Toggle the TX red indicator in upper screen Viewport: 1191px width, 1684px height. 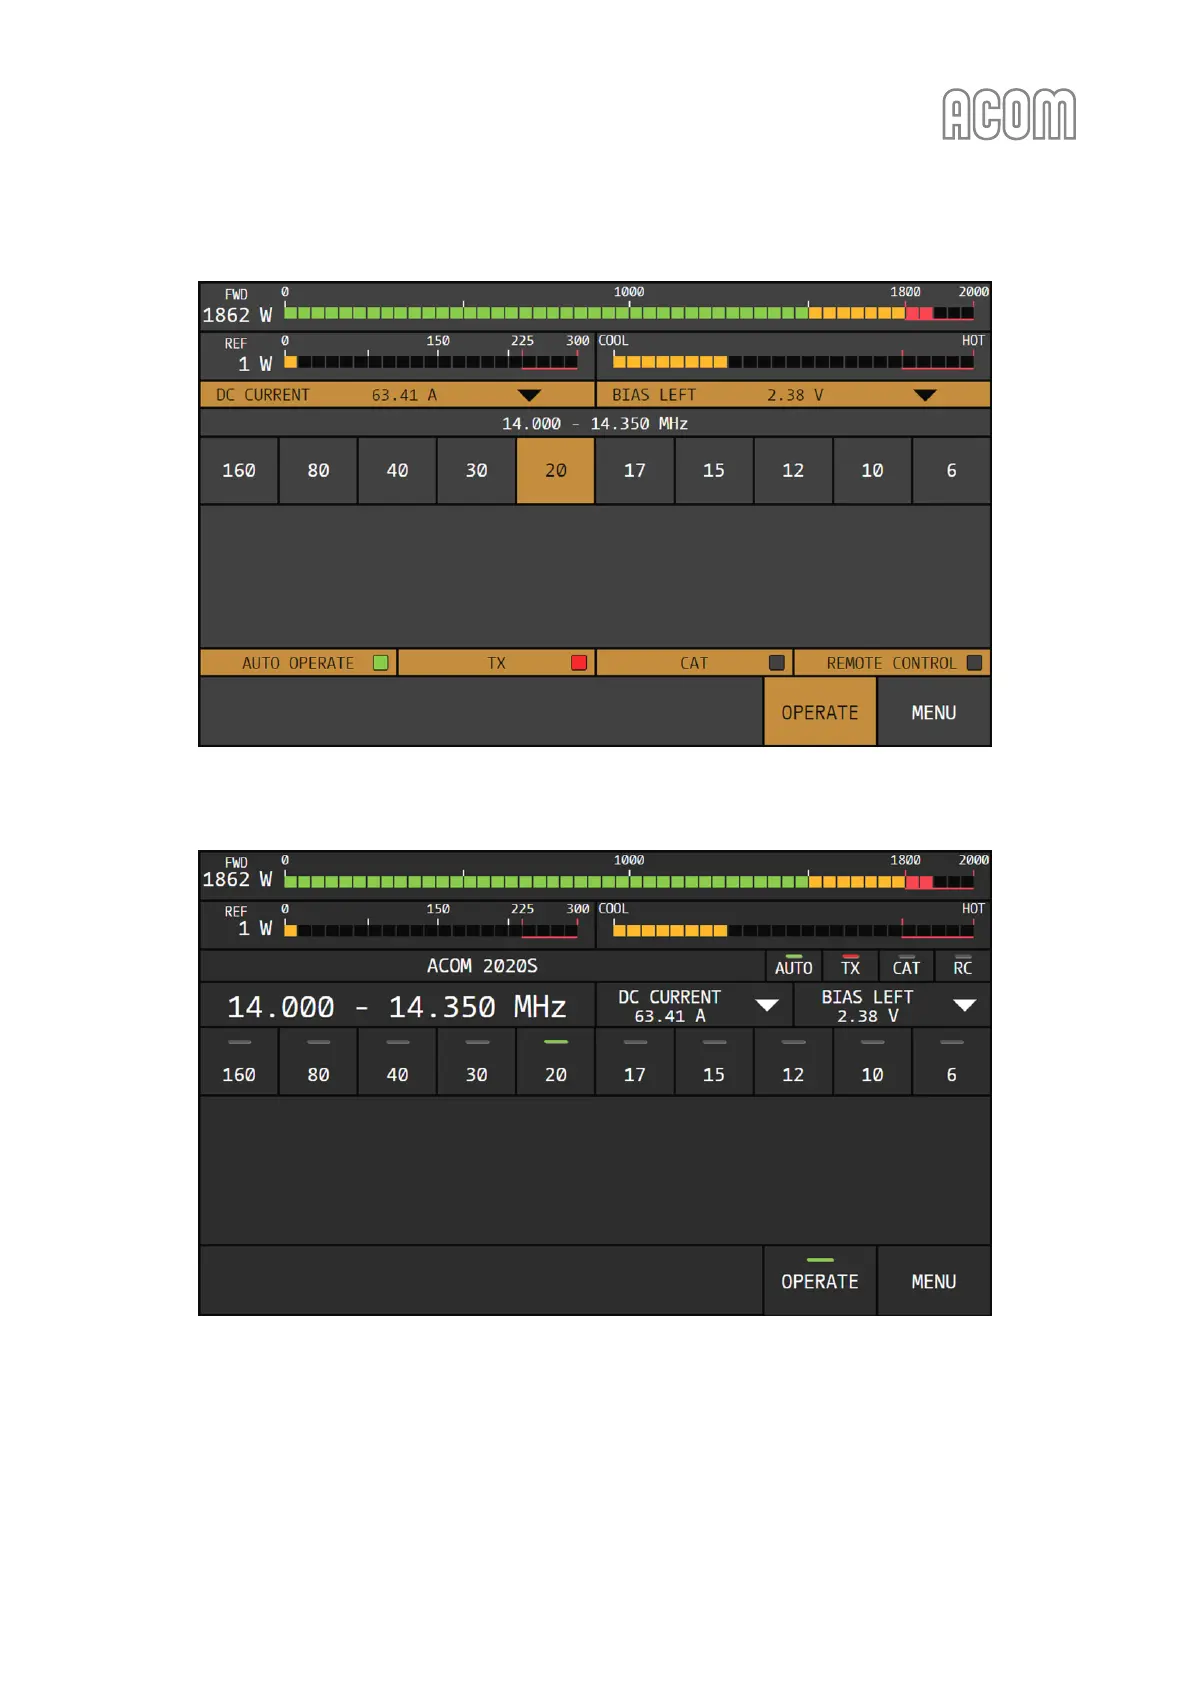coord(578,663)
